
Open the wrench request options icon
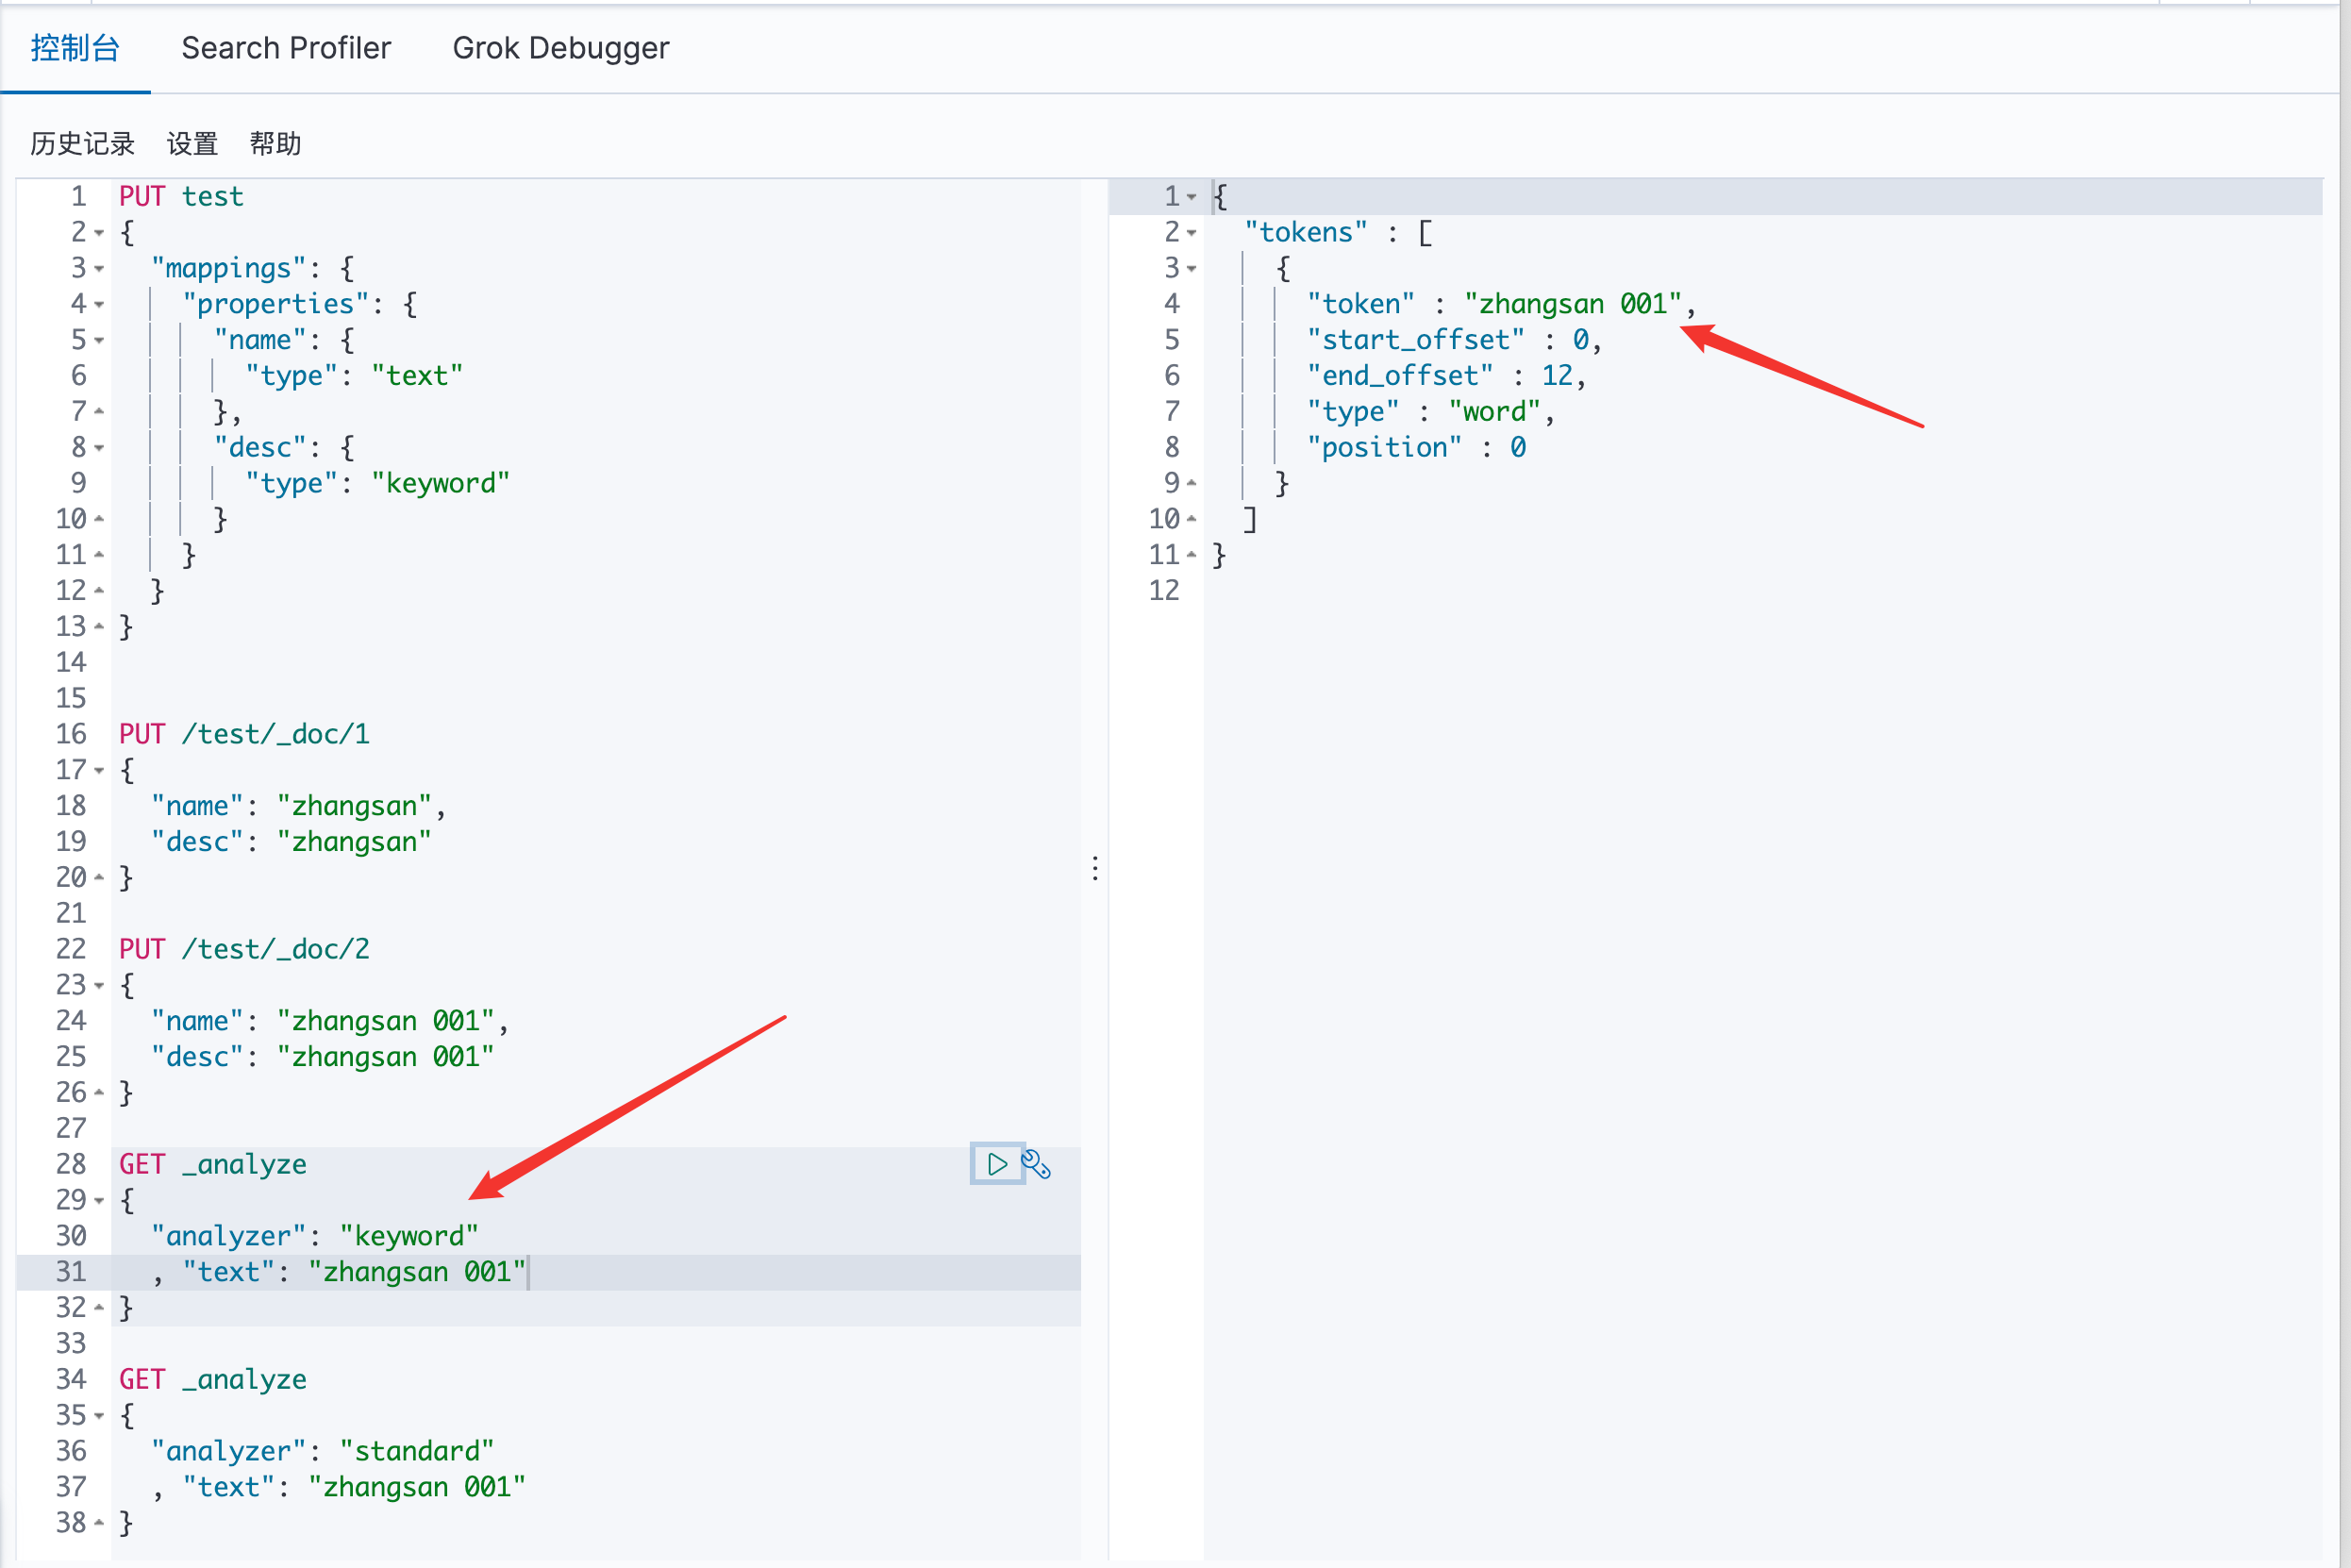(x=1036, y=1164)
